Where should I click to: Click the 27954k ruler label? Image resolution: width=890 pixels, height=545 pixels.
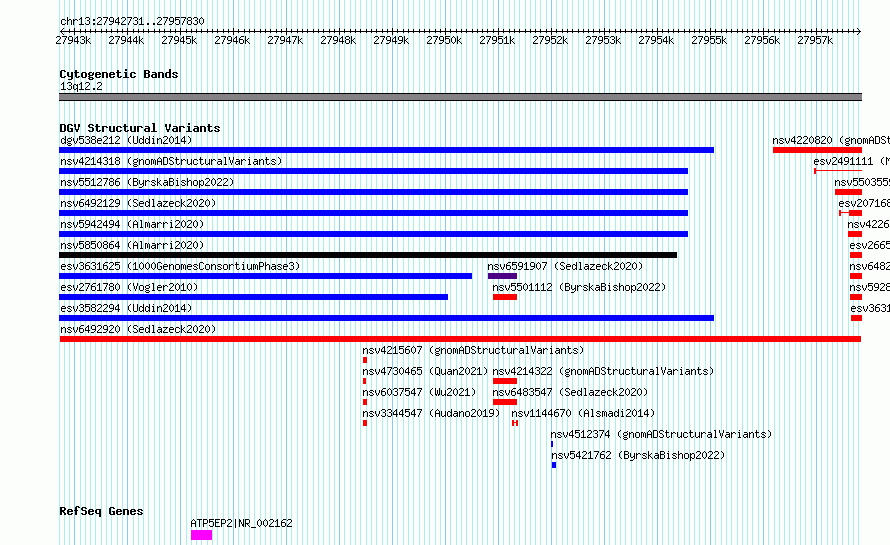[656, 40]
